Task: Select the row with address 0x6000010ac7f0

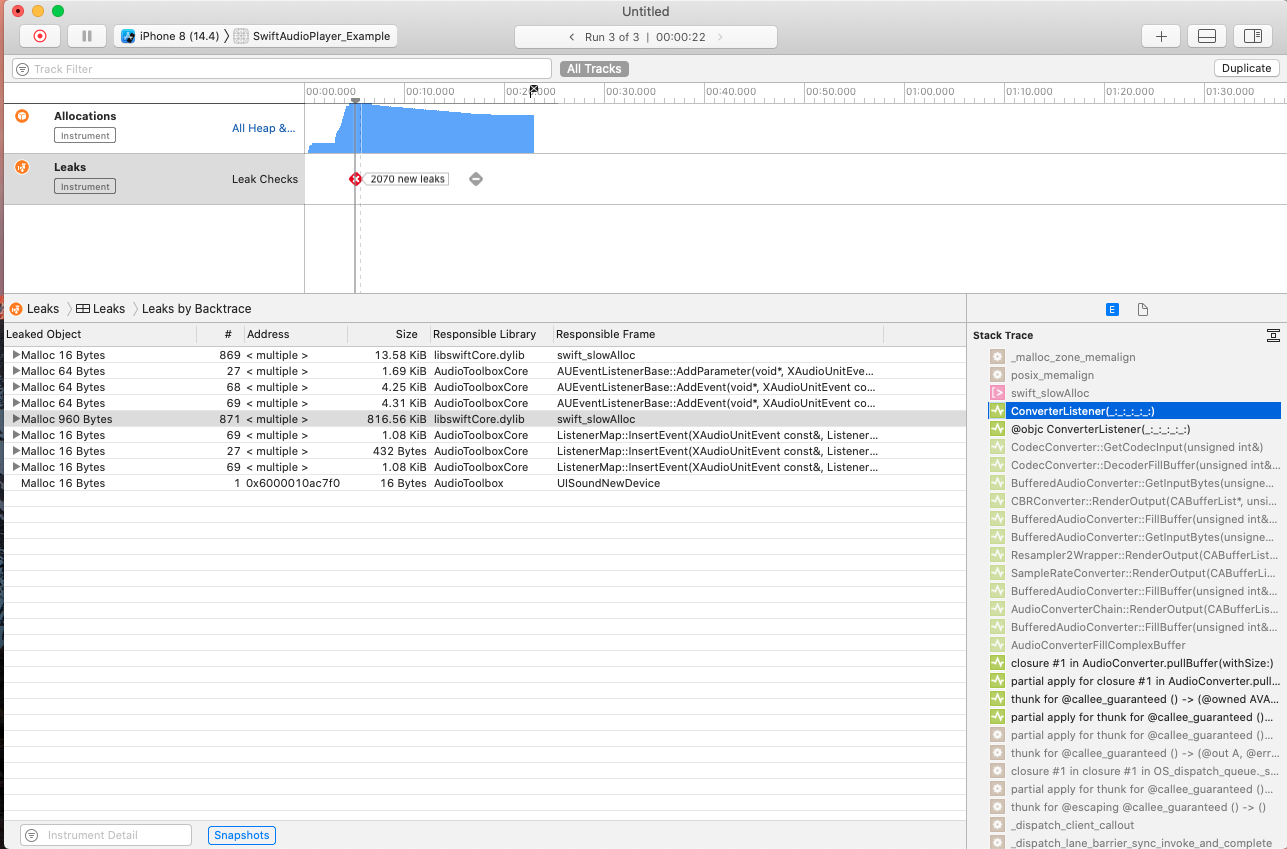Action: [483, 483]
